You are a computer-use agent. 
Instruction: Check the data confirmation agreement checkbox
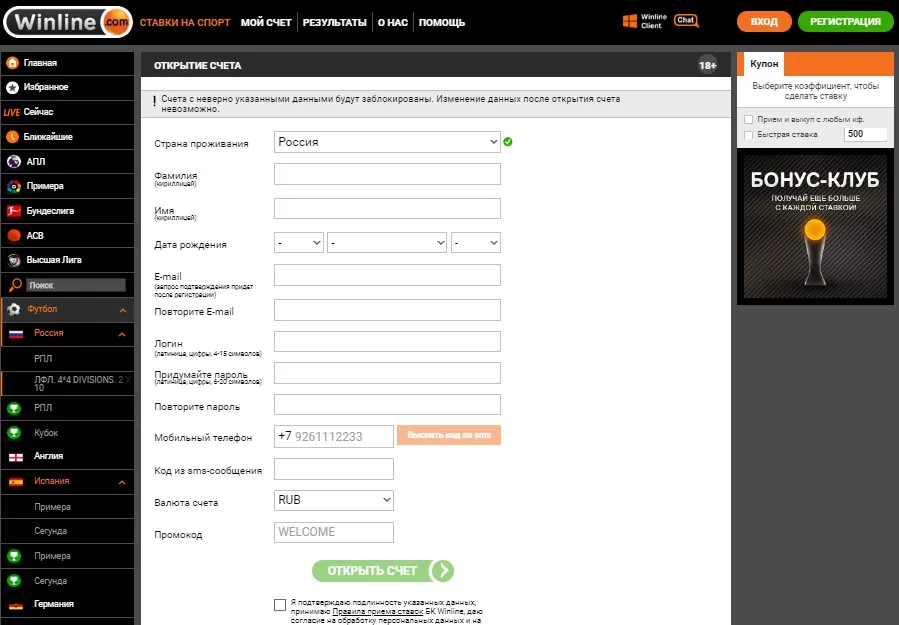coord(280,605)
